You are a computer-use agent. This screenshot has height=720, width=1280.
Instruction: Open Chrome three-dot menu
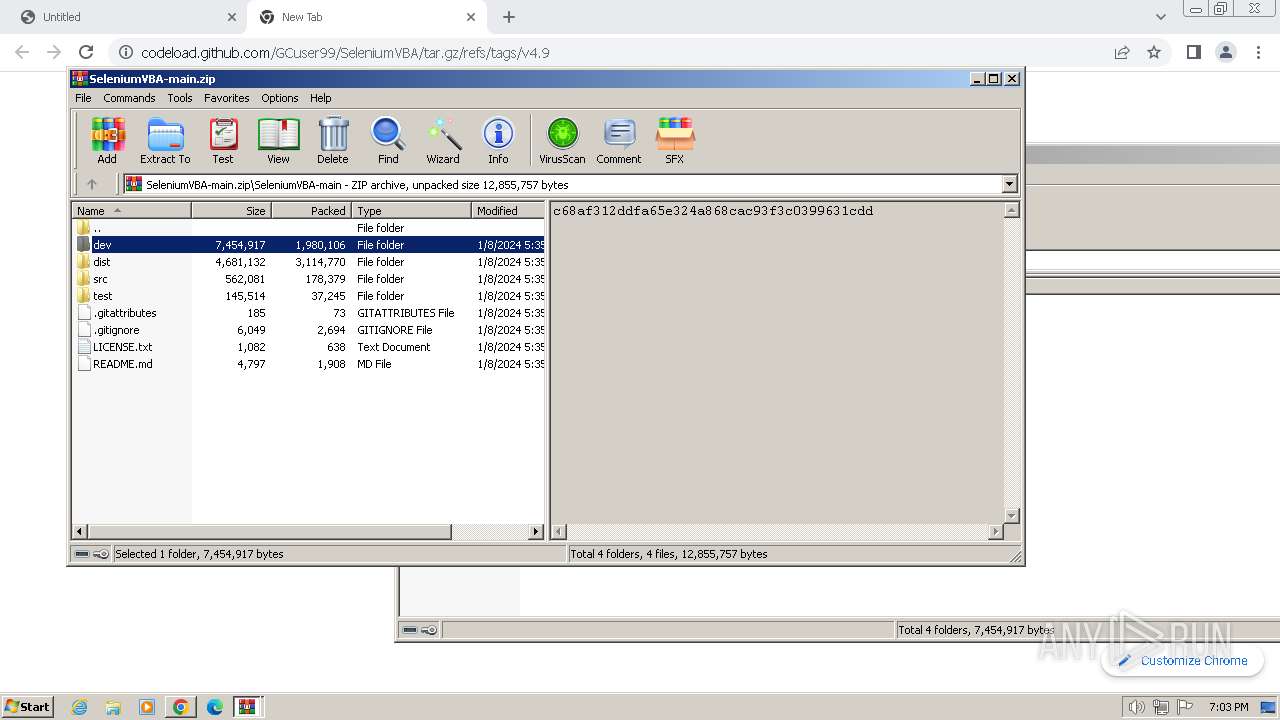[1257, 52]
